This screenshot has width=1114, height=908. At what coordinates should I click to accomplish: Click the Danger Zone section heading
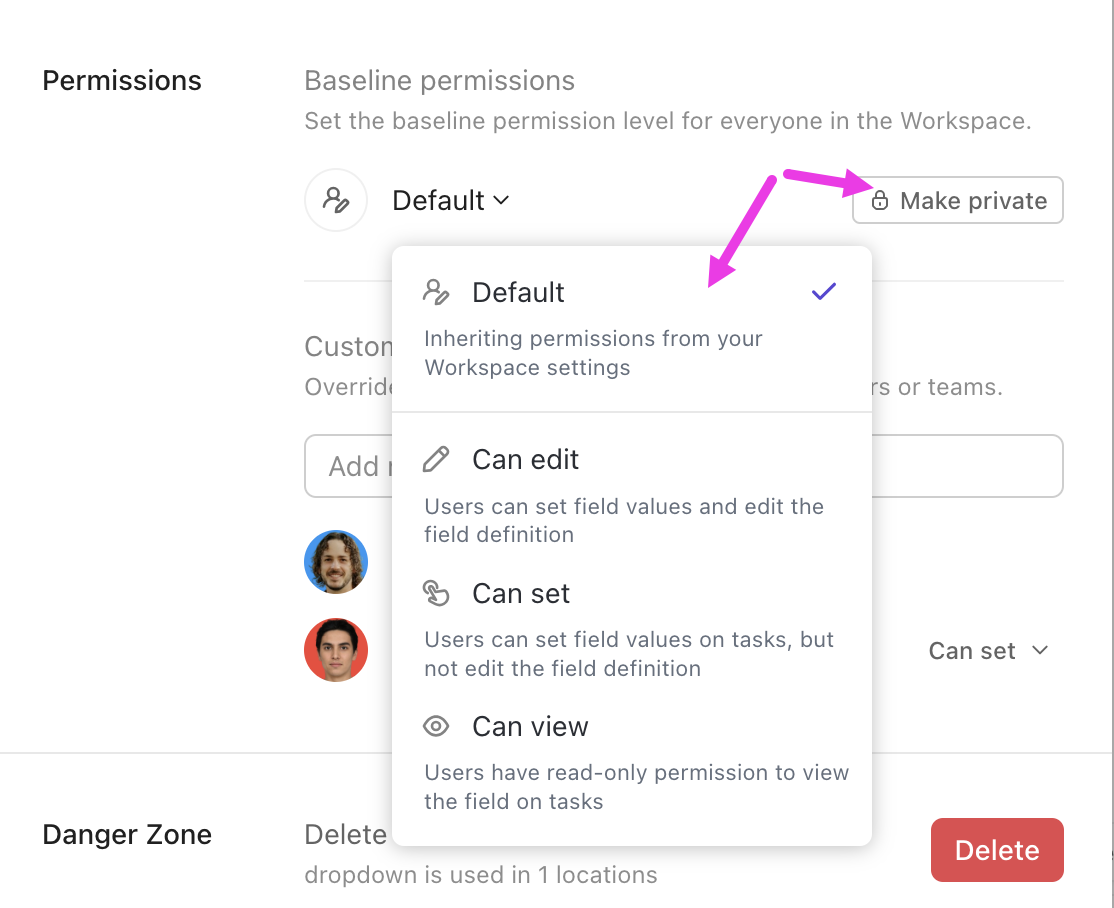(127, 834)
